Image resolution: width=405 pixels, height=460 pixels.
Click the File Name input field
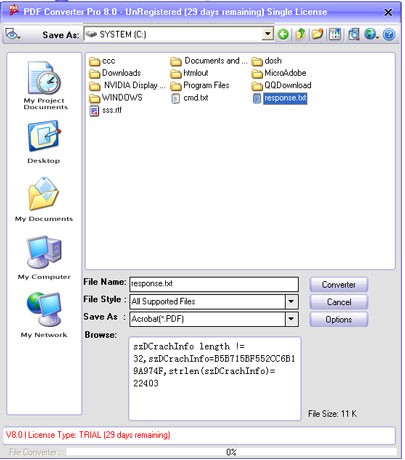coord(214,284)
